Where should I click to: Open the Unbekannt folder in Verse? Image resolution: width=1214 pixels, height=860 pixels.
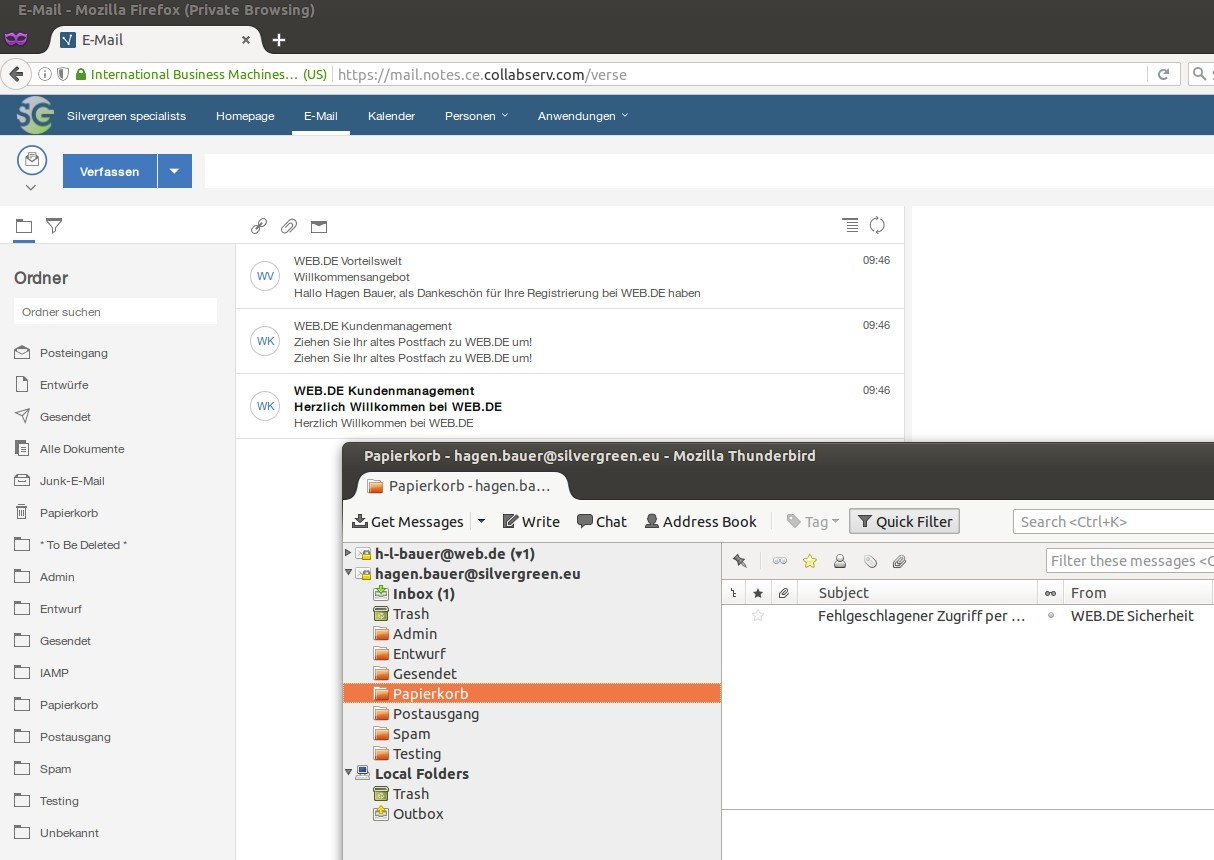tap(69, 833)
